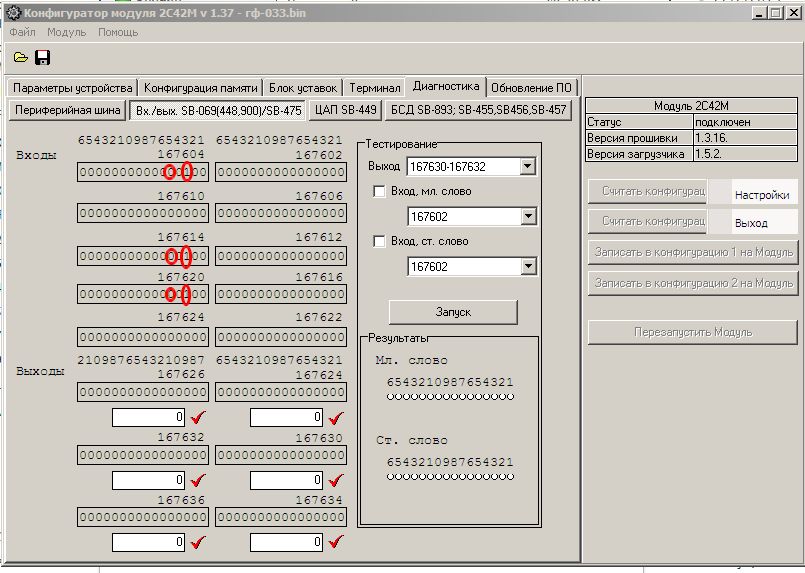Apply red checkmark for output 167624
Viewport: 805px width, 573px height.
336,418
